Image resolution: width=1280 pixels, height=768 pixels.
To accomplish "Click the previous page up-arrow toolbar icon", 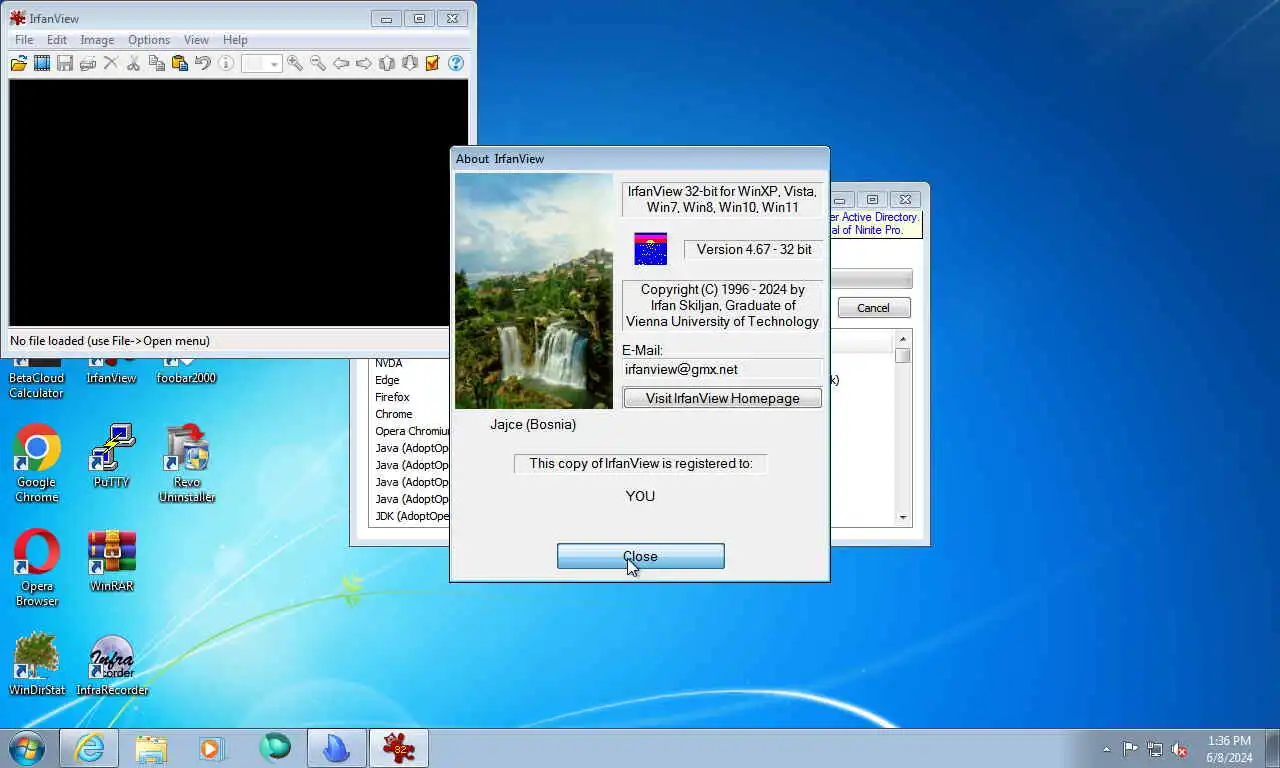I will (387, 63).
